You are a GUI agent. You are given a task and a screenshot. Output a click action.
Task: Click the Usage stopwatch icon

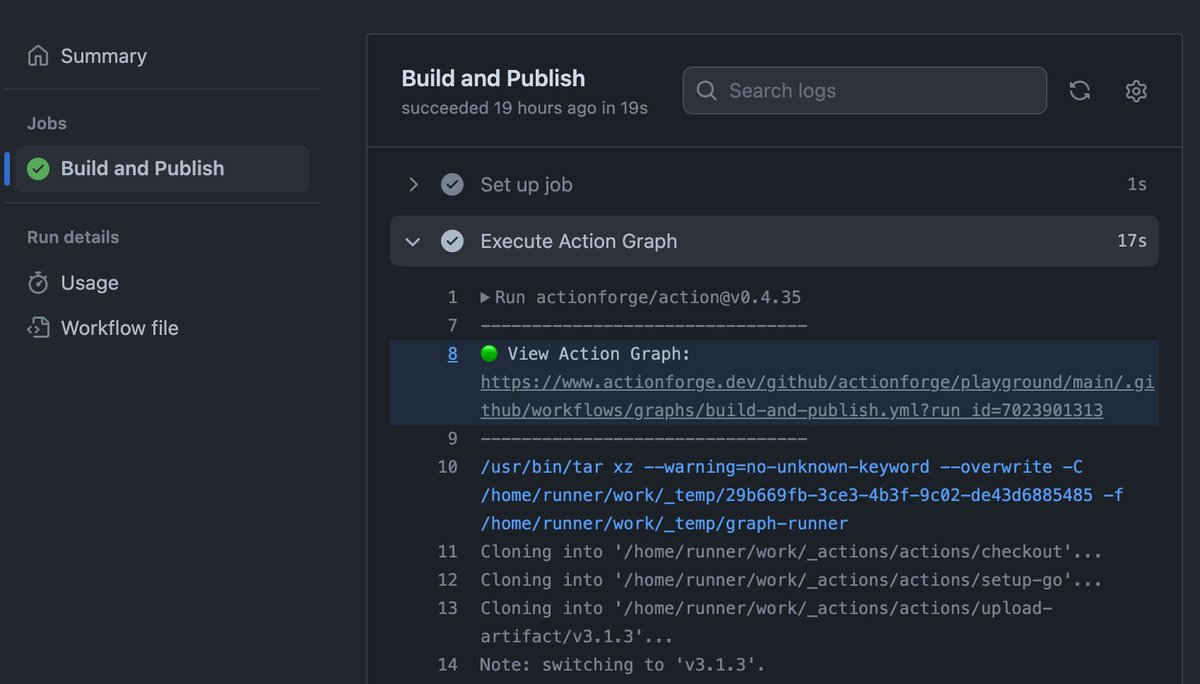(38, 283)
